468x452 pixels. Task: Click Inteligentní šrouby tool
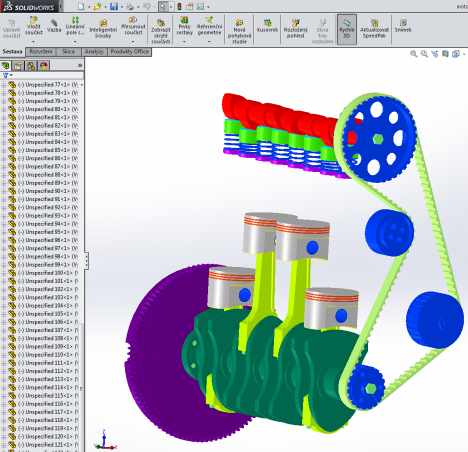(x=103, y=29)
